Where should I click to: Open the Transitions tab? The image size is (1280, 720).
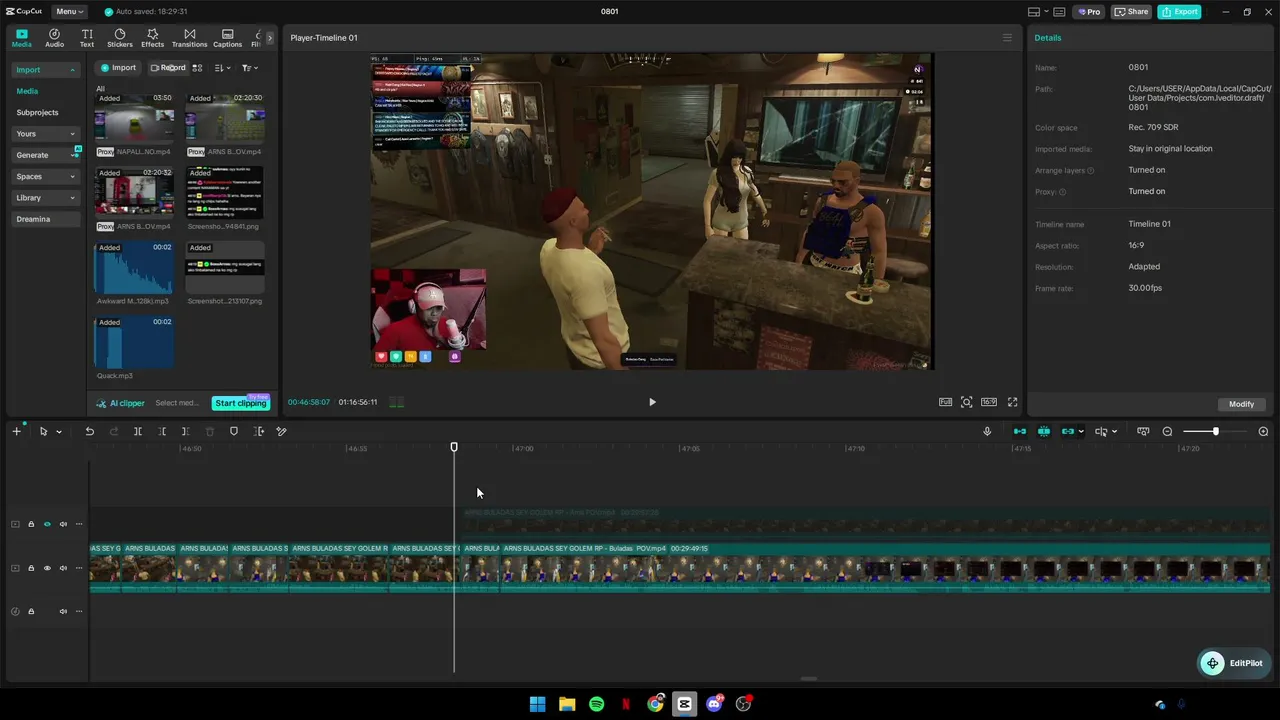point(189,38)
